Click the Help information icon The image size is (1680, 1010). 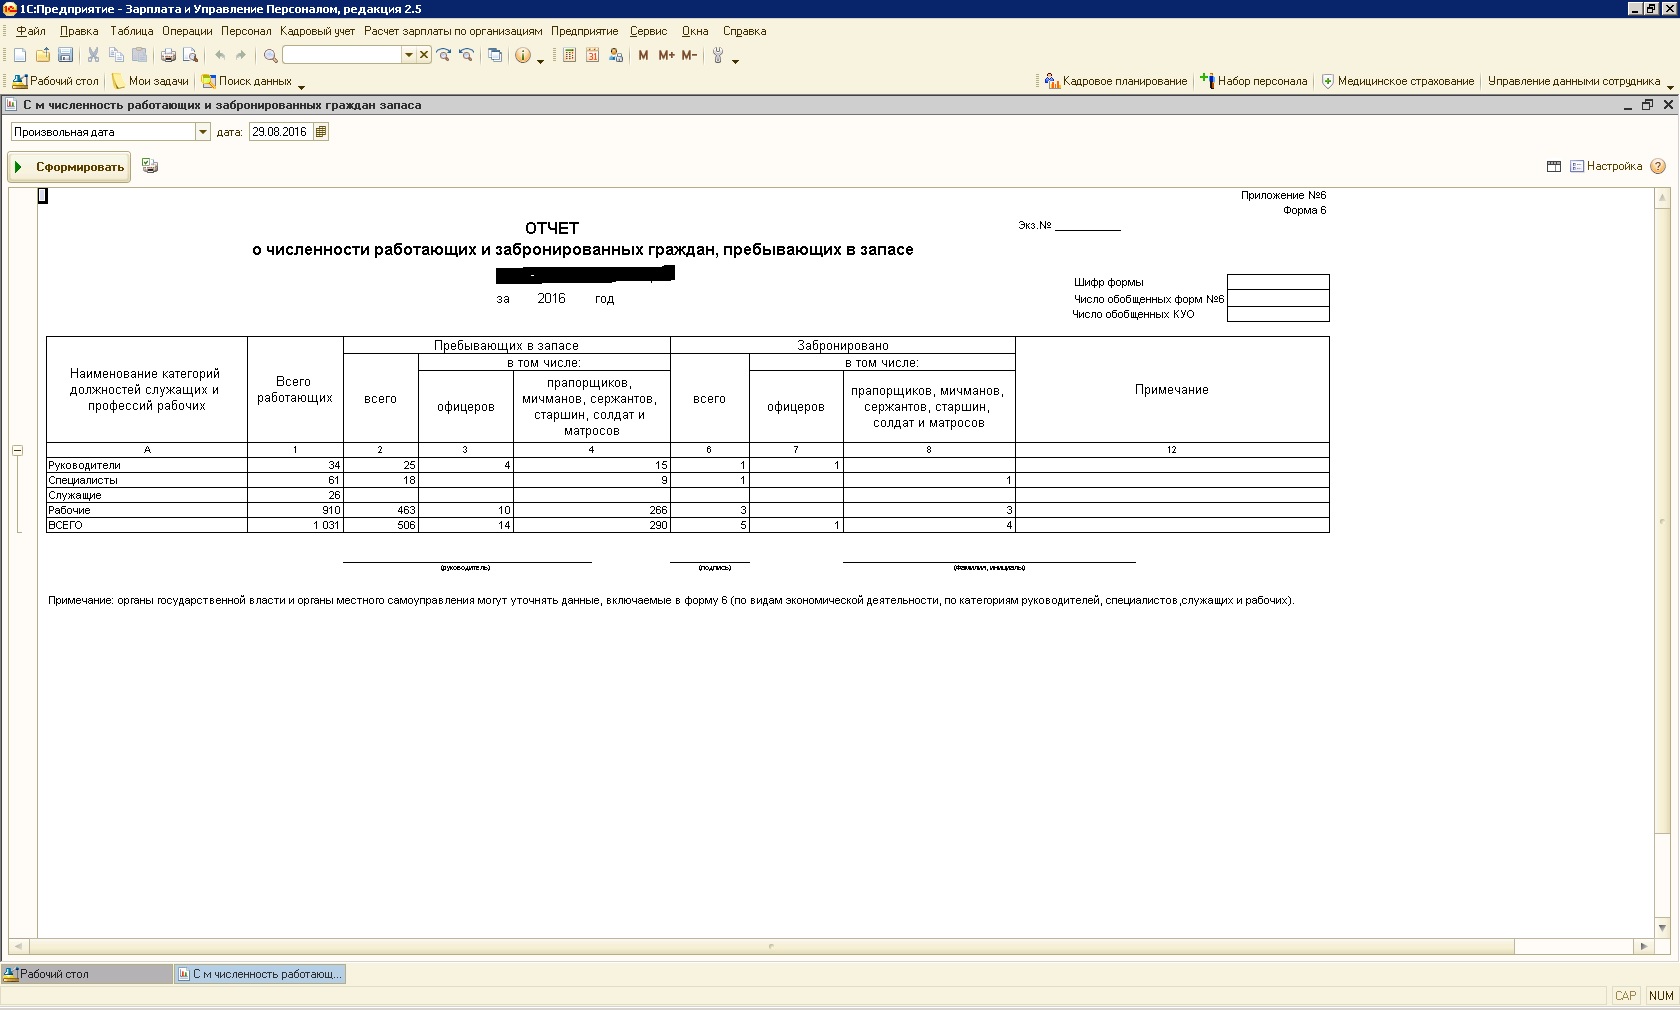523,56
